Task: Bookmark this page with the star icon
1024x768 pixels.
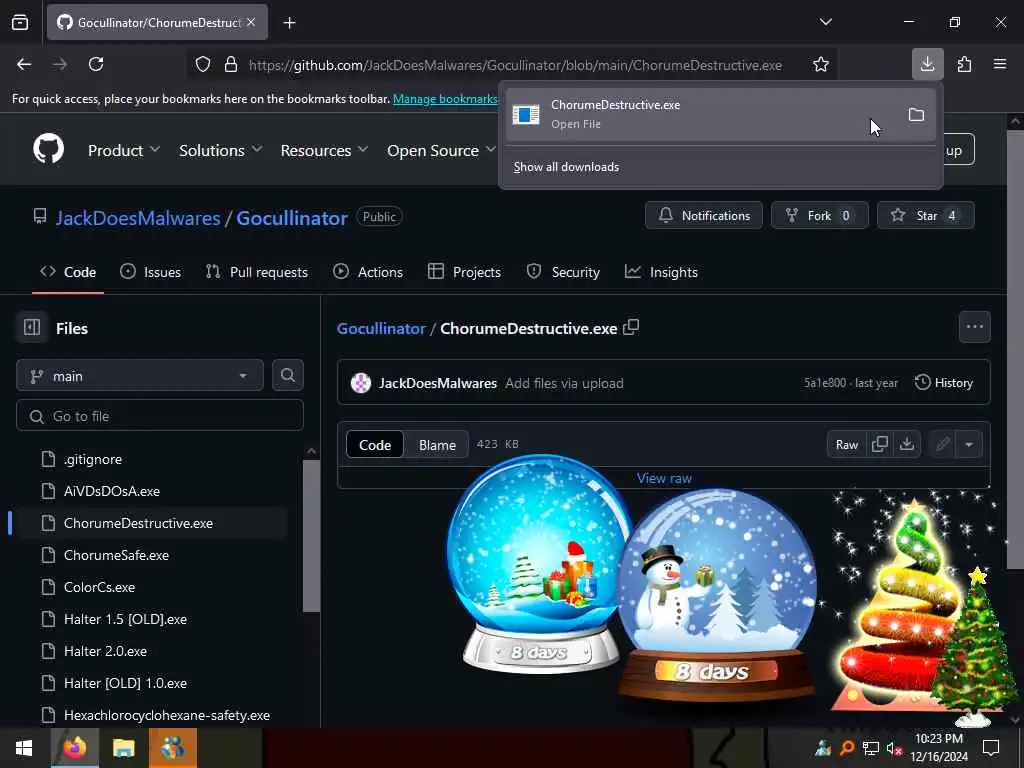Action: (821, 65)
